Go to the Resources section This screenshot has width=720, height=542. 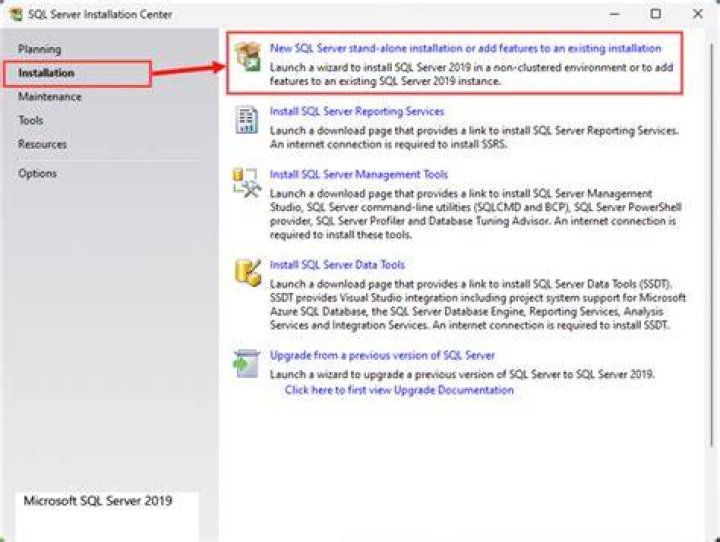[x=42, y=144]
